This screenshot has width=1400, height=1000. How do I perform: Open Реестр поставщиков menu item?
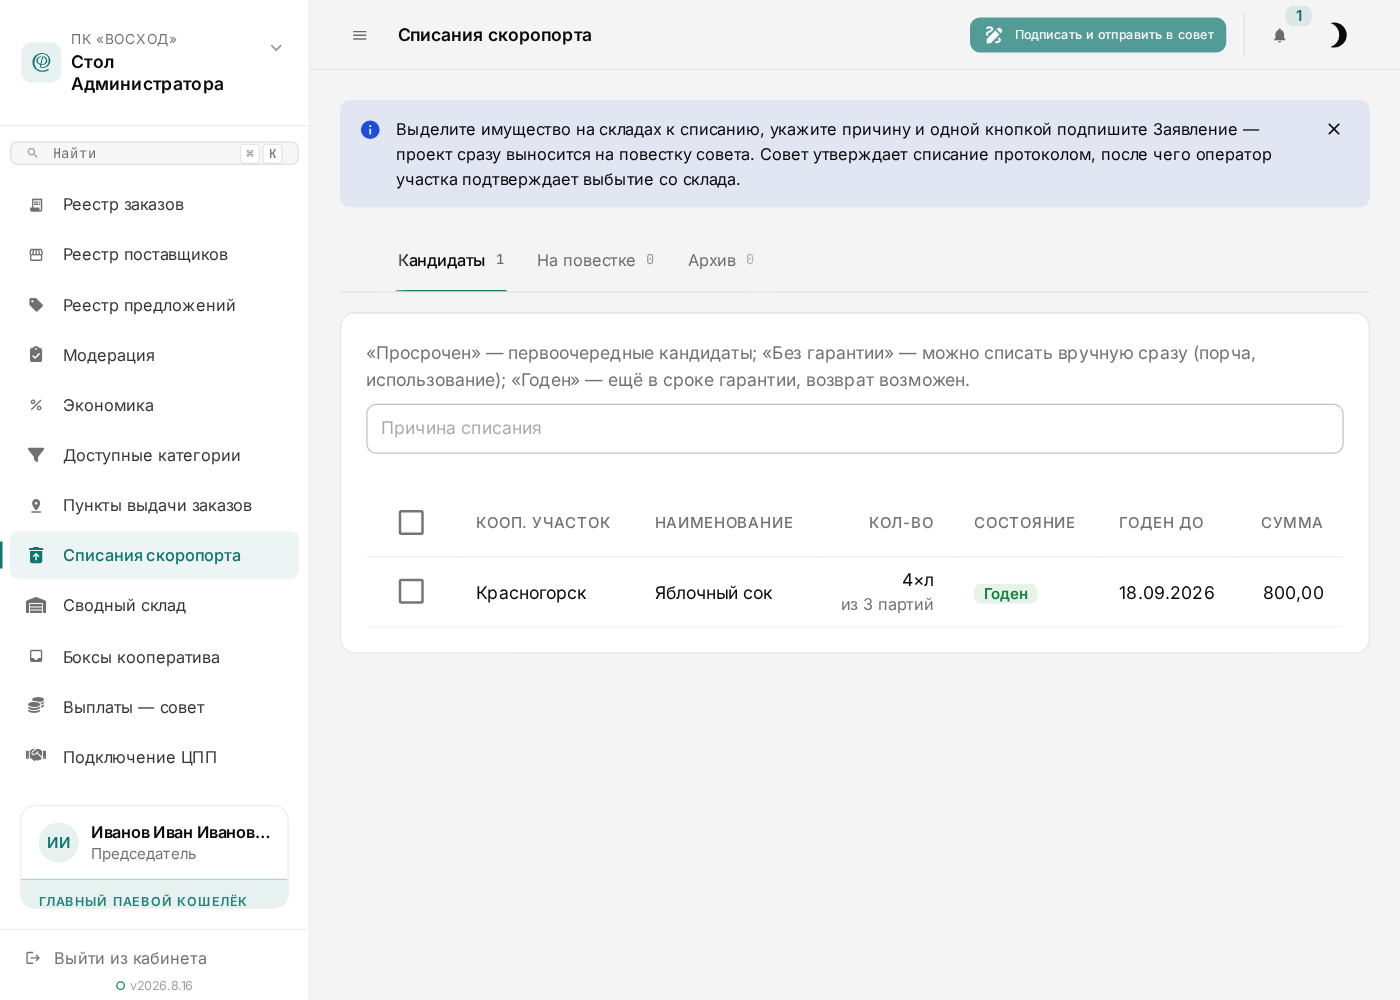(x=154, y=254)
